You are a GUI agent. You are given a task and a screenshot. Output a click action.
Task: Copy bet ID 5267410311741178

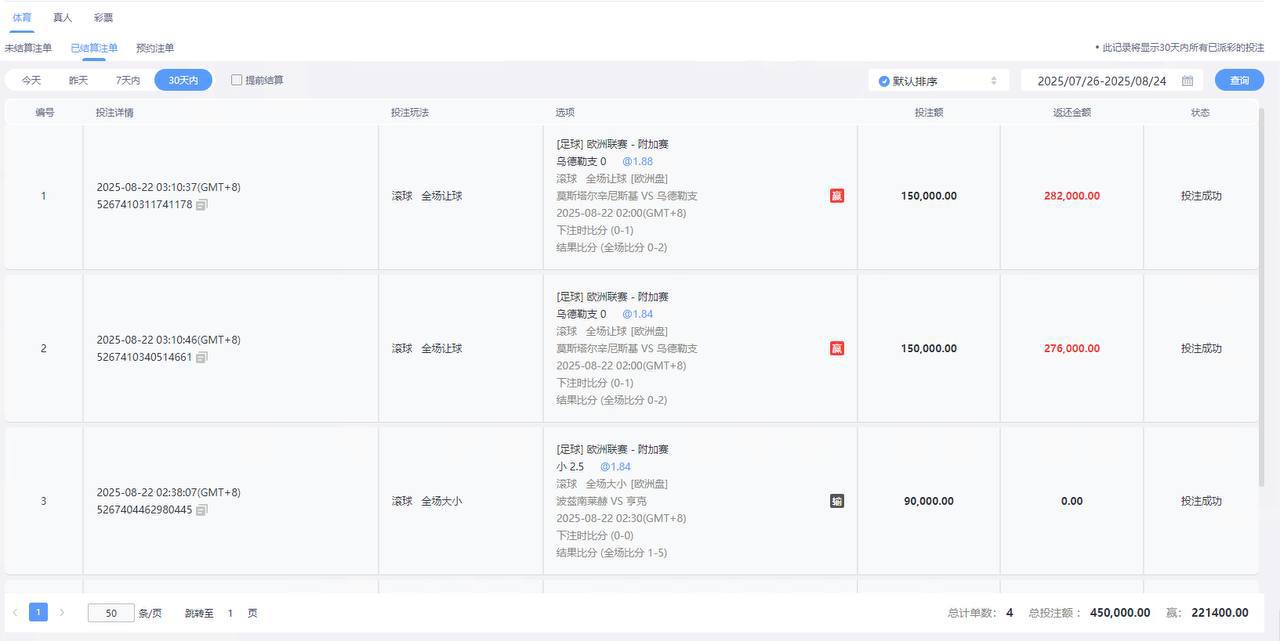202,205
